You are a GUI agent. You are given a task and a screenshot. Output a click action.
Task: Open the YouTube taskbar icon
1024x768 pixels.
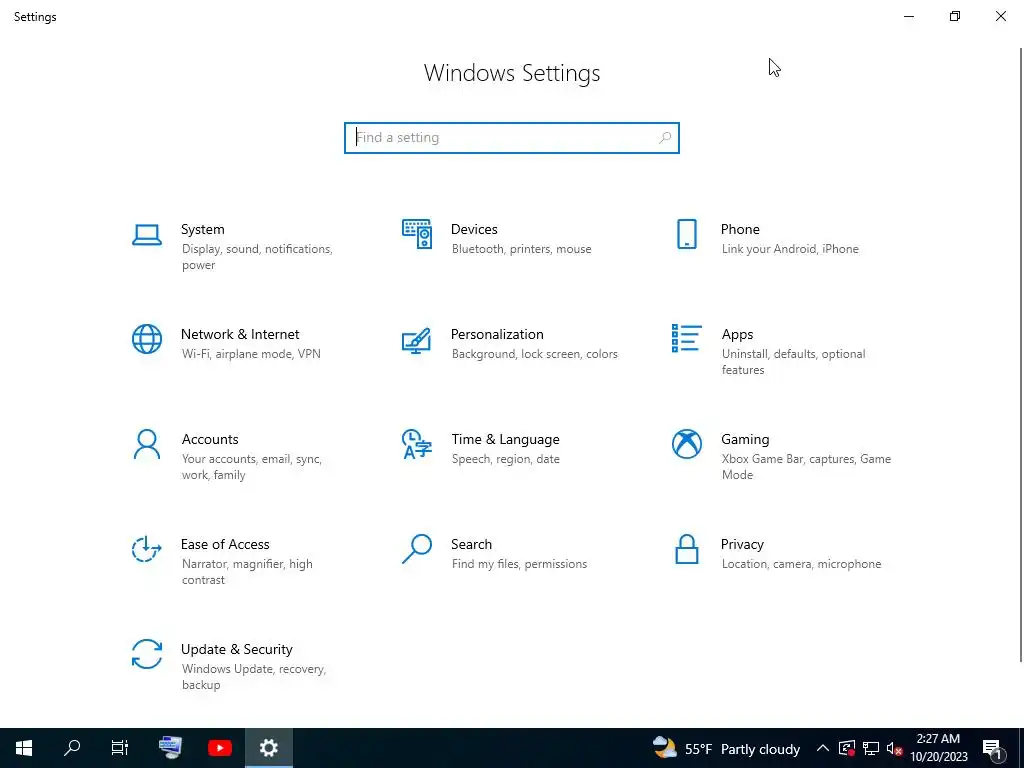[220, 748]
